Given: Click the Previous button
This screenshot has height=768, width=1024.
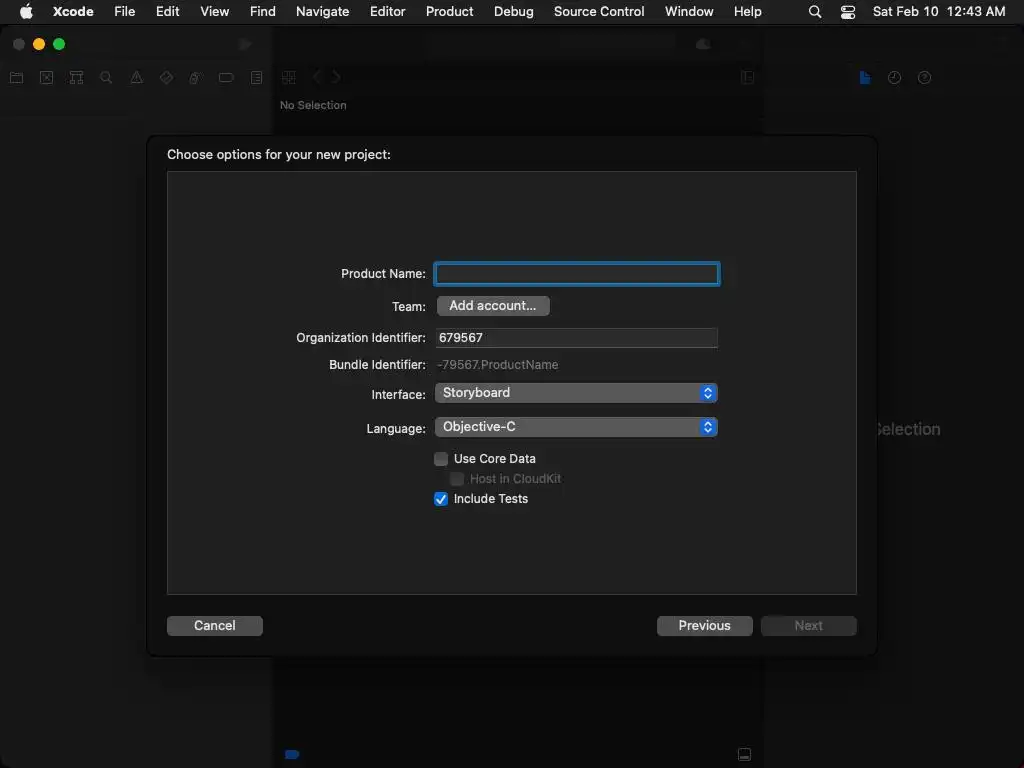Looking at the screenshot, I should point(705,626).
